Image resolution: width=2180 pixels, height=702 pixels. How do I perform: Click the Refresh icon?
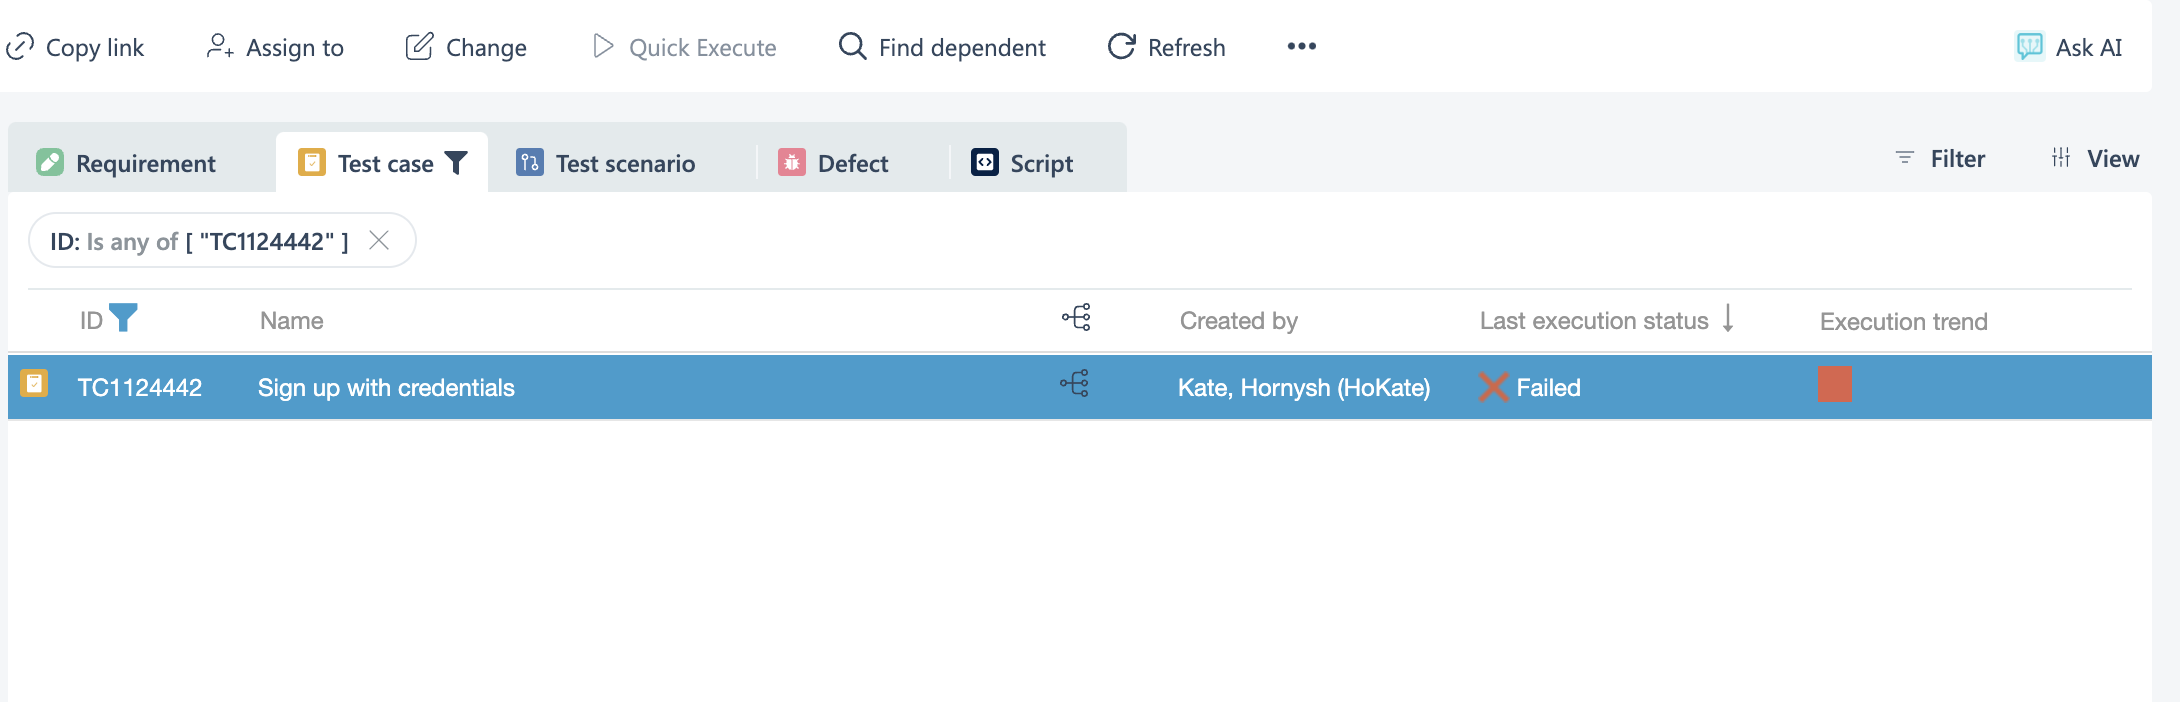click(x=1122, y=47)
